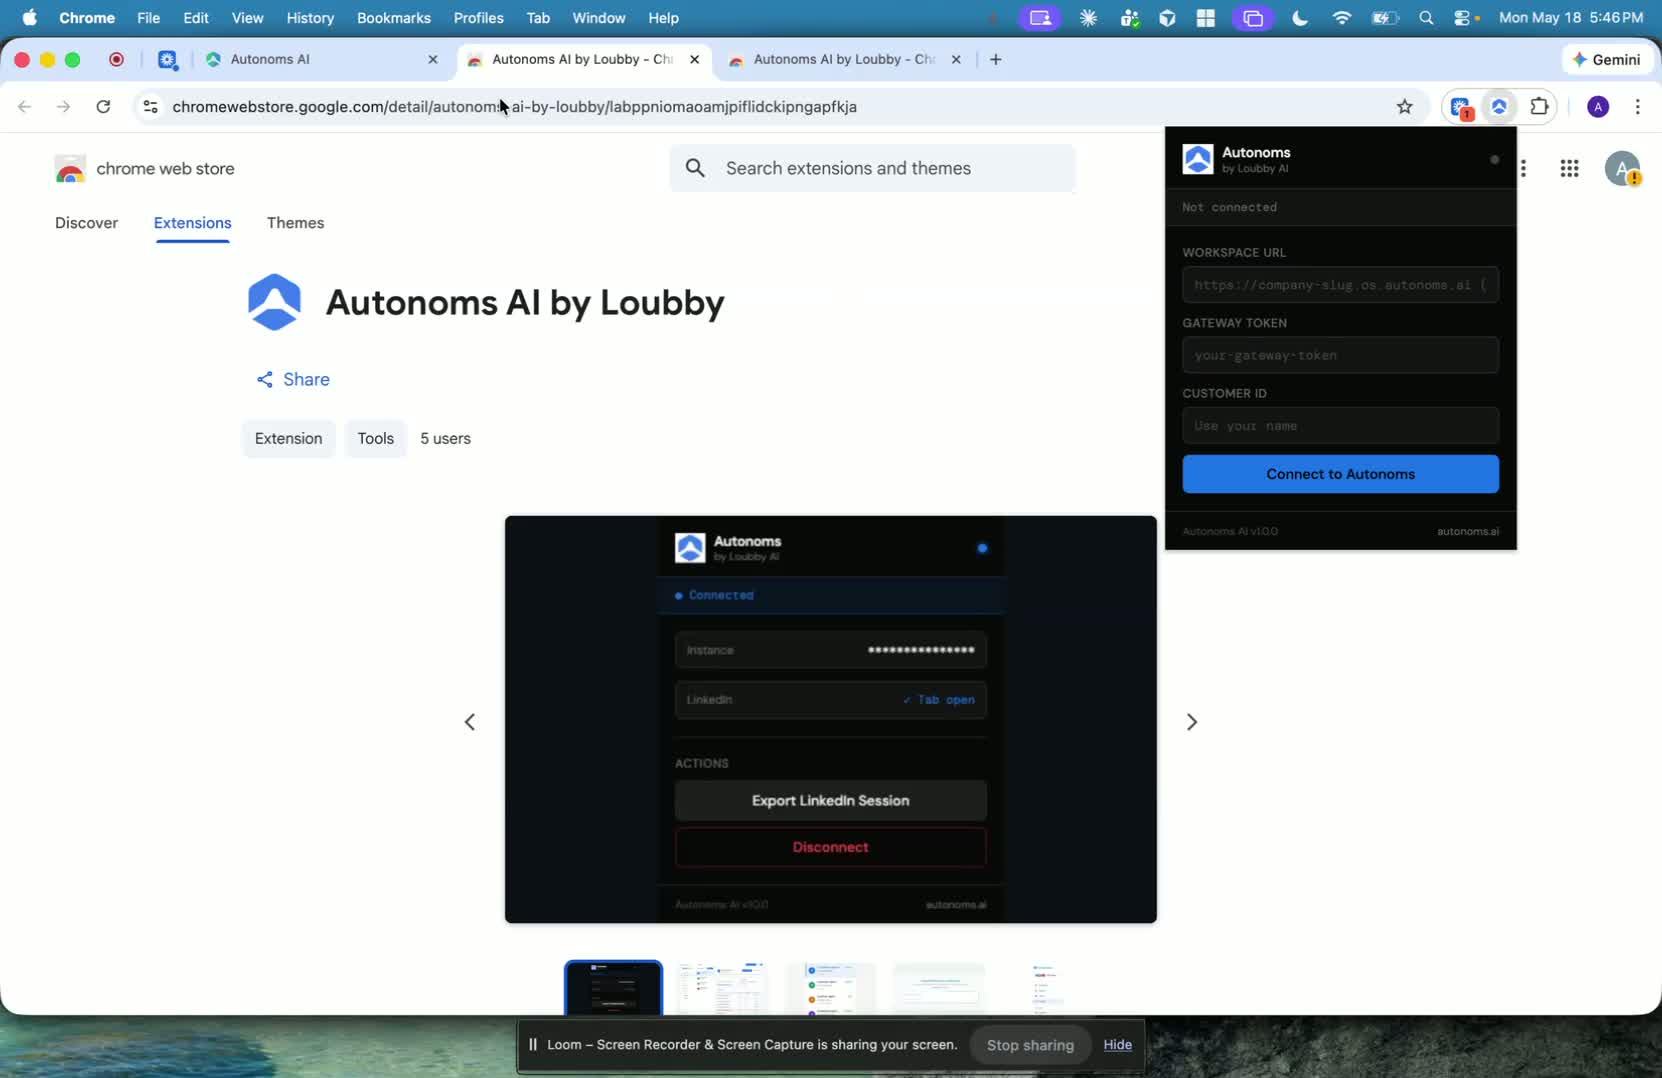Open the Wi-Fi status menu
Screen dimensions: 1662x1078
(x=1342, y=18)
